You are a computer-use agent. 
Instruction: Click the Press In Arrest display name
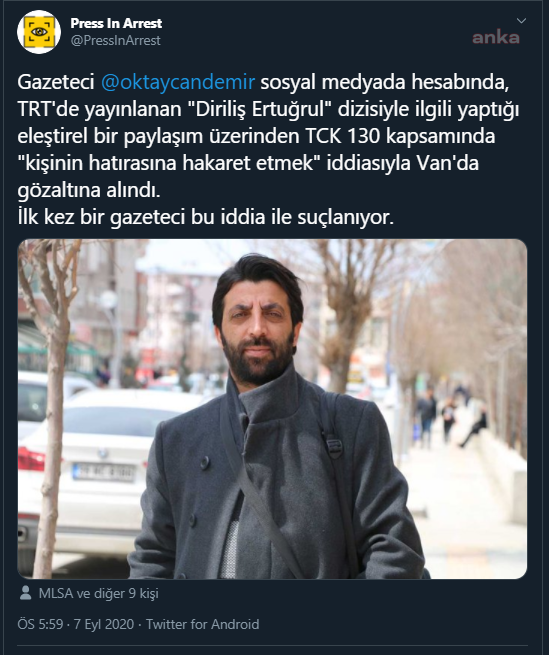coord(116,23)
